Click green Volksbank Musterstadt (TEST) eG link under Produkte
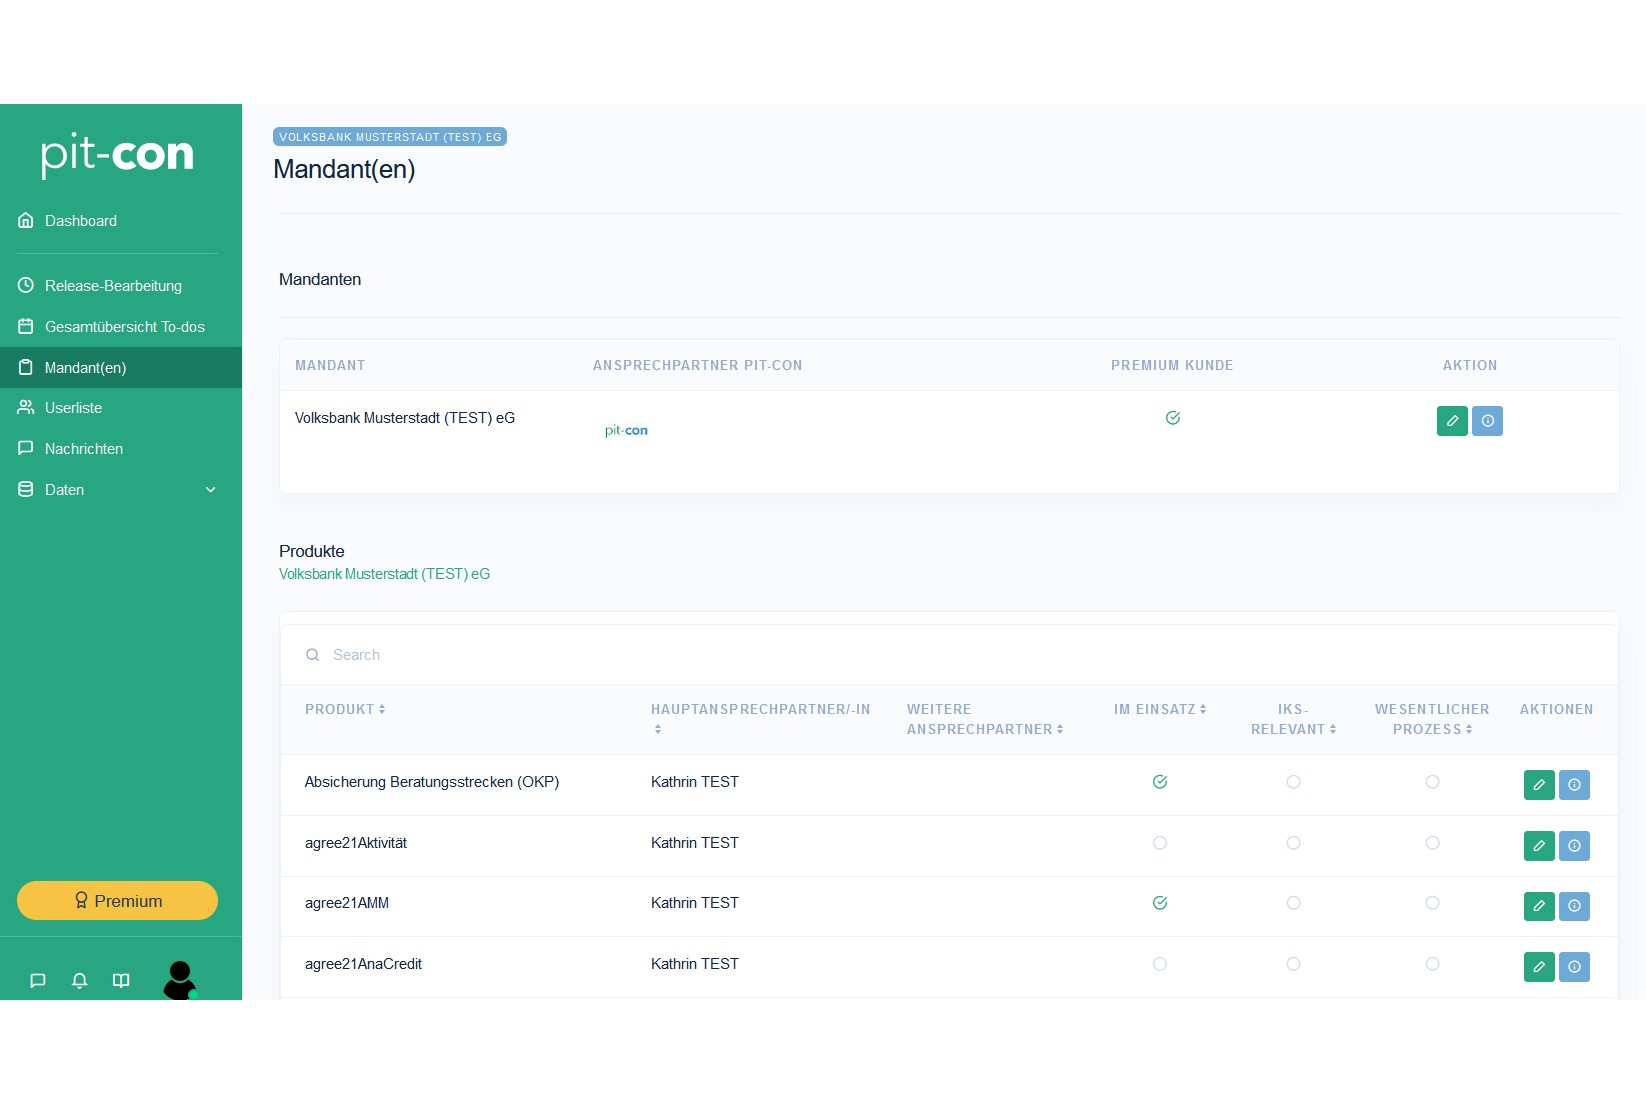 click(384, 574)
